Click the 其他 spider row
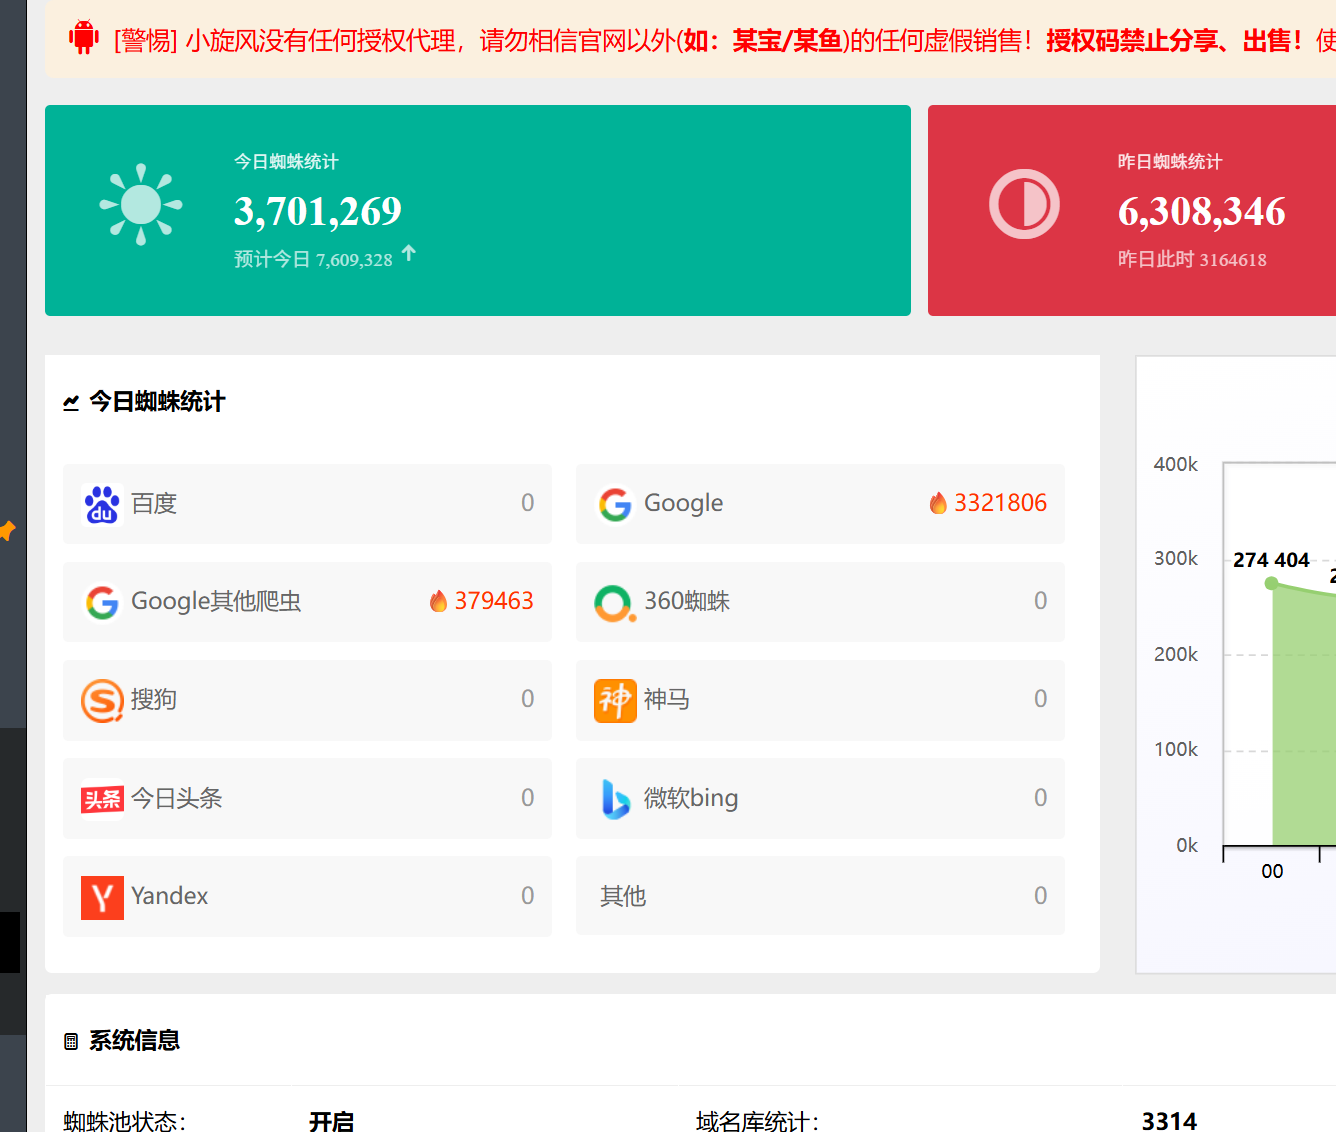The image size is (1336, 1132). [x=820, y=896]
